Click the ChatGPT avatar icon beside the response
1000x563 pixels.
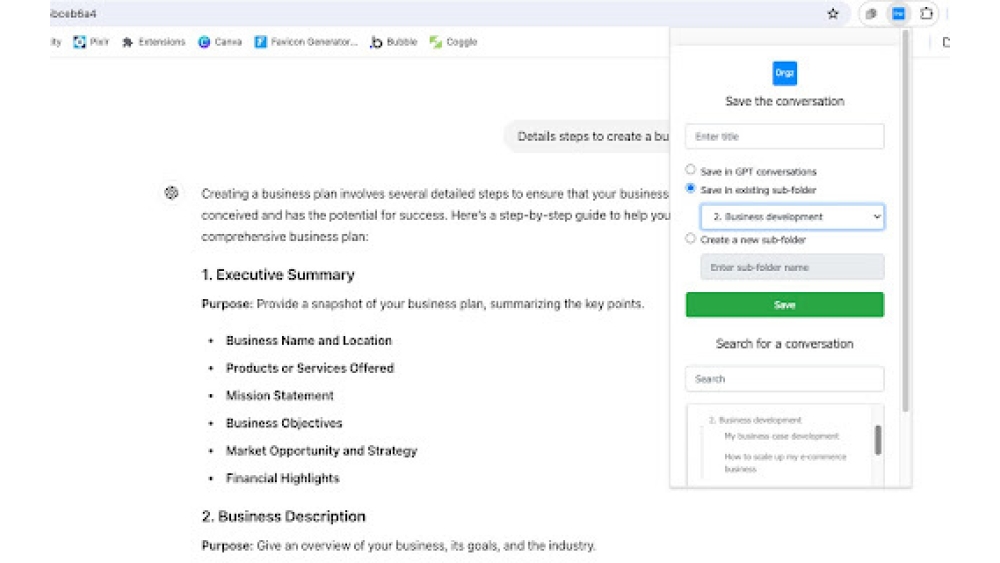pos(172,193)
